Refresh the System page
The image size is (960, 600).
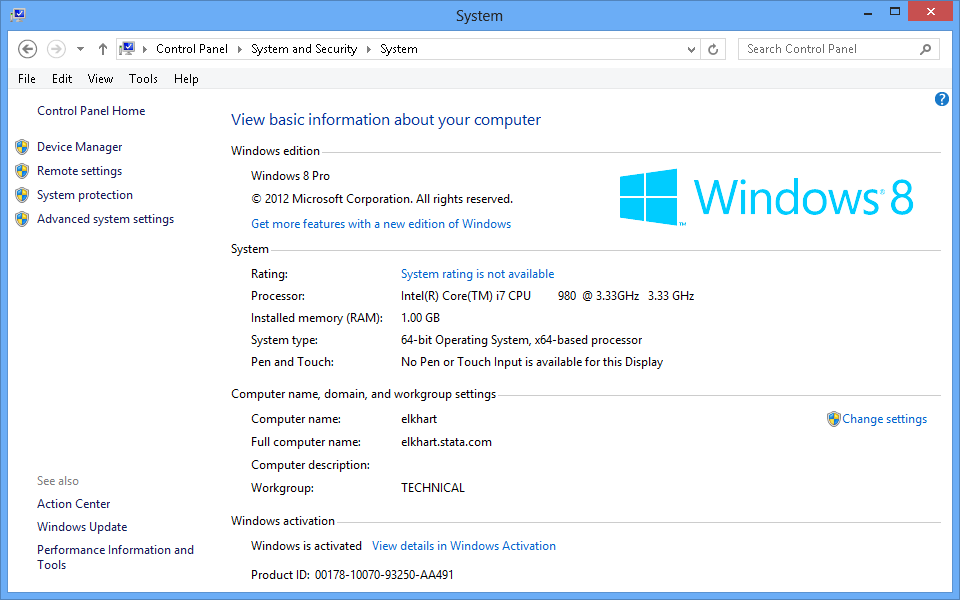coord(713,49)
